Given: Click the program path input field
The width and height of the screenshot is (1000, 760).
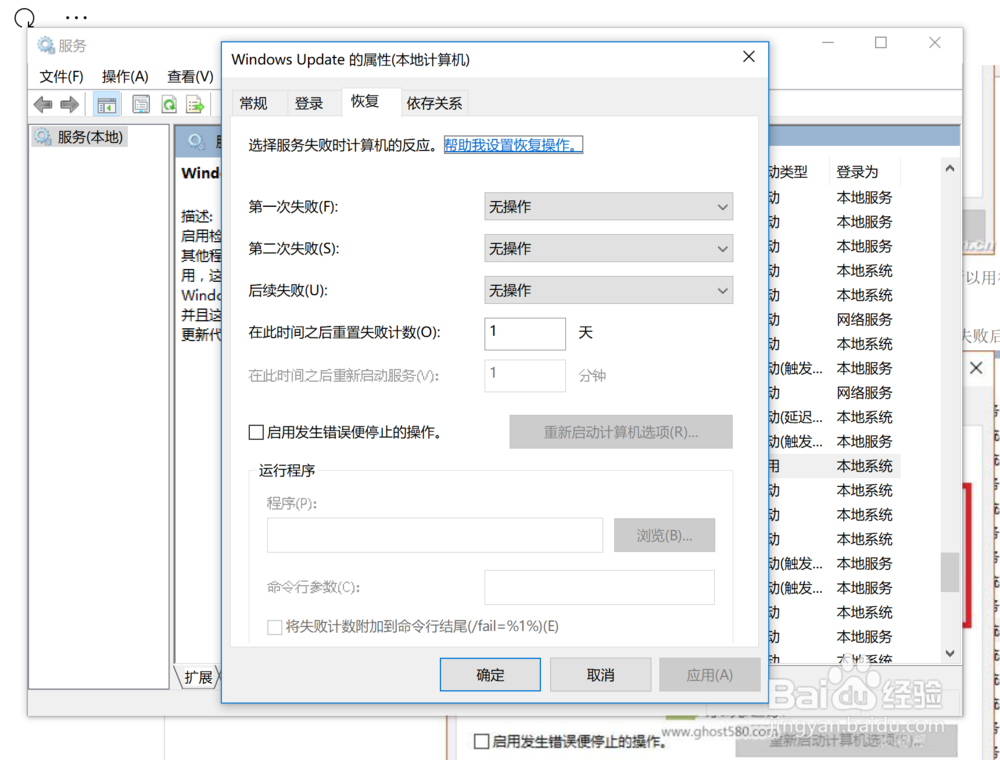Looking at the screenshot, I should [435, 536].
